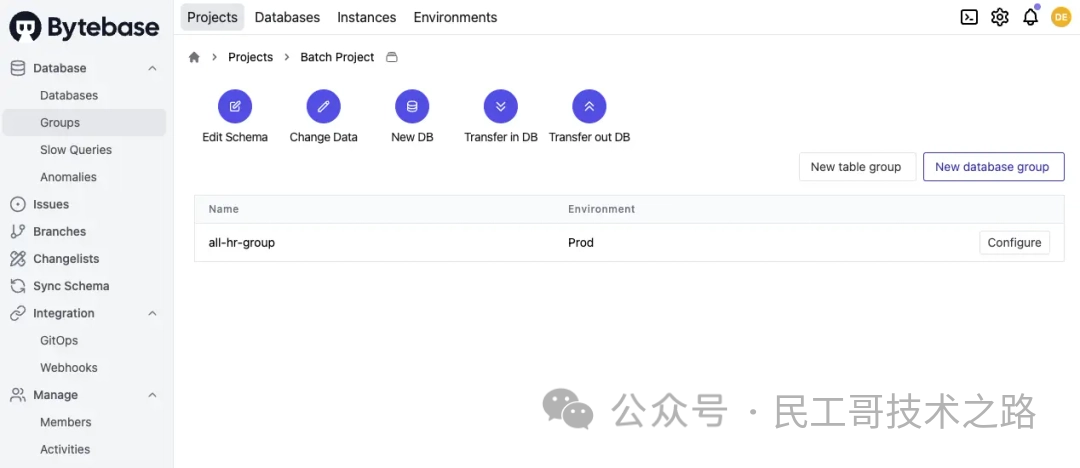The height and width of the screenshot is (468, 1080).
Task: Click the New table group button
Action: click(856, 167)
